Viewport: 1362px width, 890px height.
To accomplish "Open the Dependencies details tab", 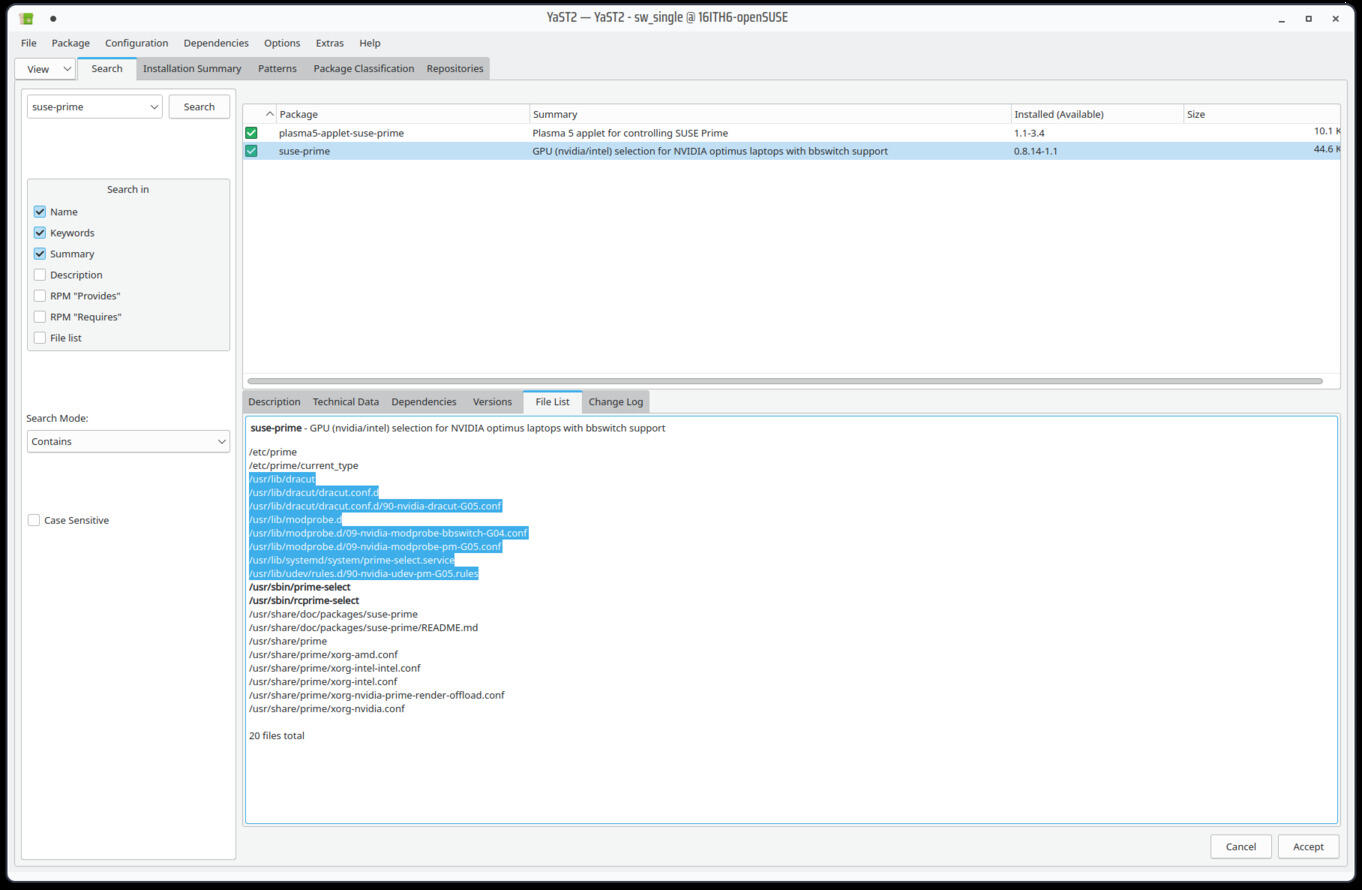I will coord(424,402).
